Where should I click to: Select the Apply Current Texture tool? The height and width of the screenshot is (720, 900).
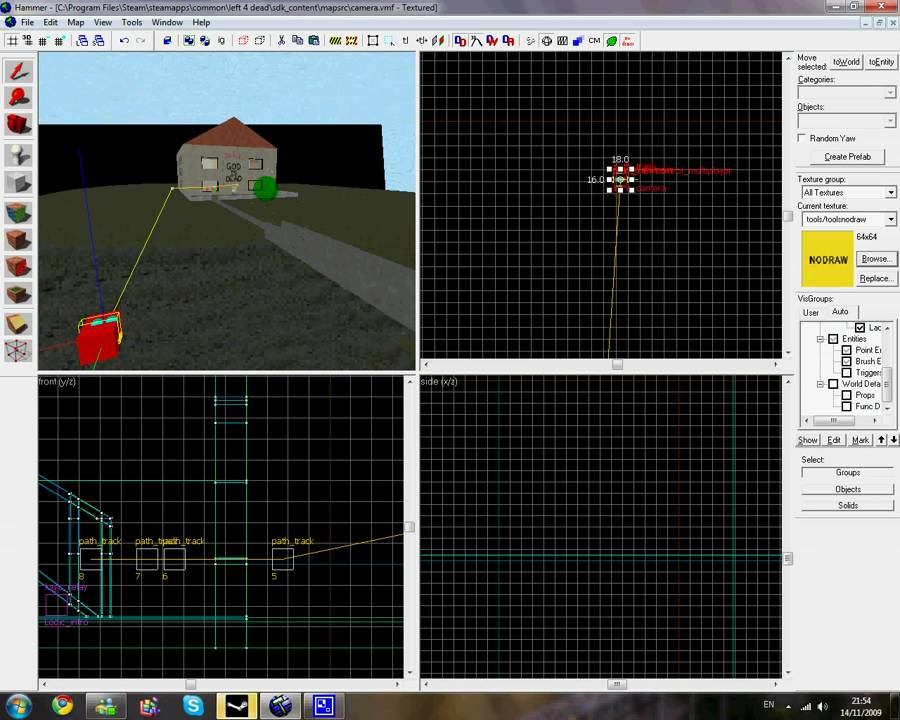pyautogui.click(x=18, y=239)
